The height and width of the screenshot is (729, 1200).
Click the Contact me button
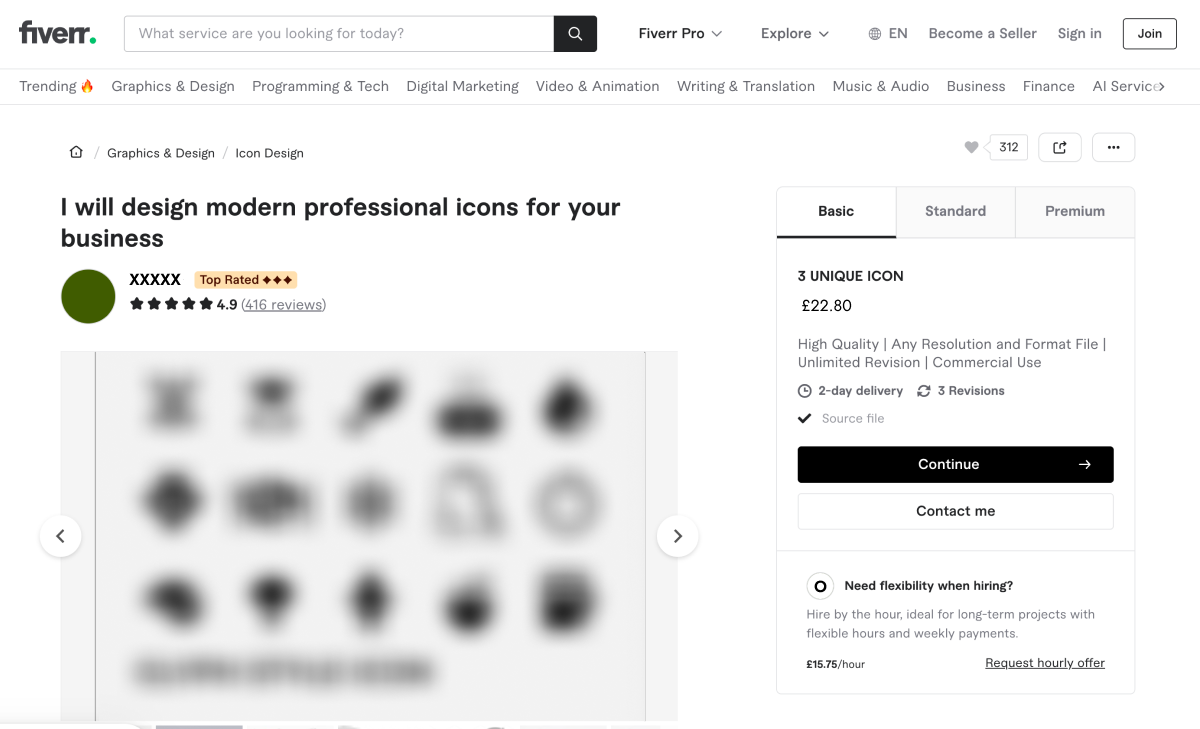[x=955, y=511]
